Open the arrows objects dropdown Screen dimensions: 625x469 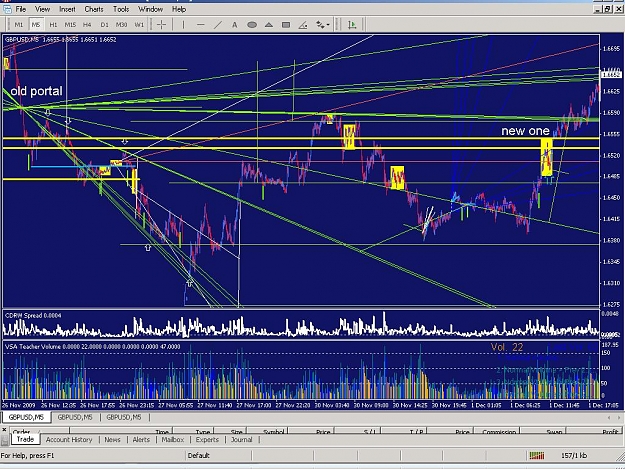(322, 25)
